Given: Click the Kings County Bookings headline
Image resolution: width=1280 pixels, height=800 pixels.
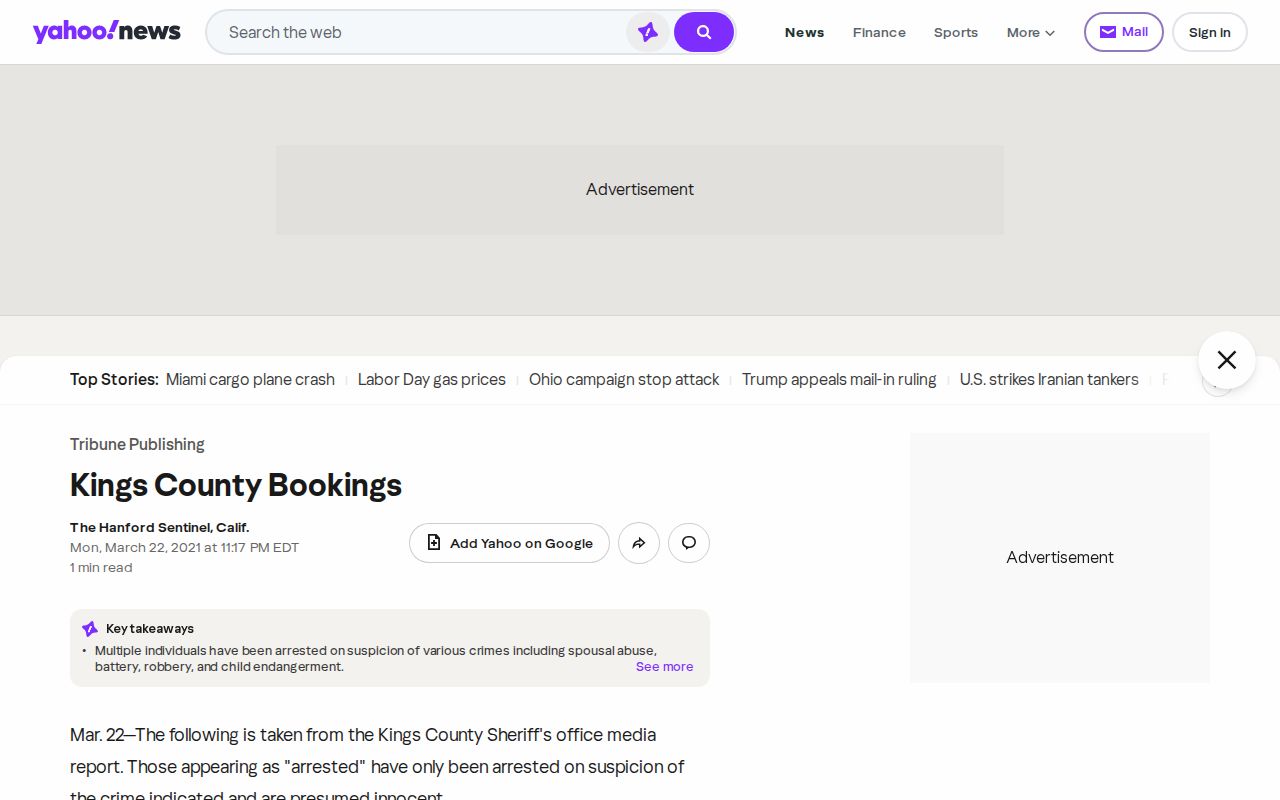Looking at the screenshot, I should pyautogui.click(x=236, y=485).
